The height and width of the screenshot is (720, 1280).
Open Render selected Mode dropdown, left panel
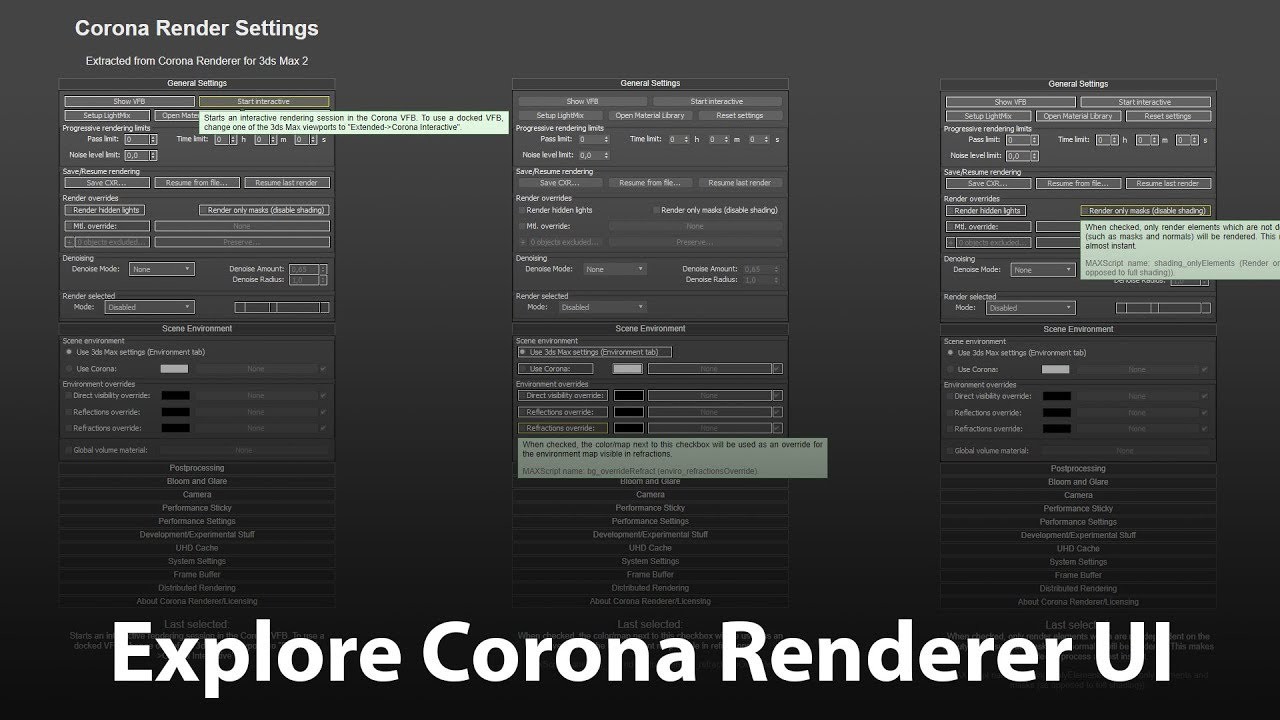[x=148, y=308]
